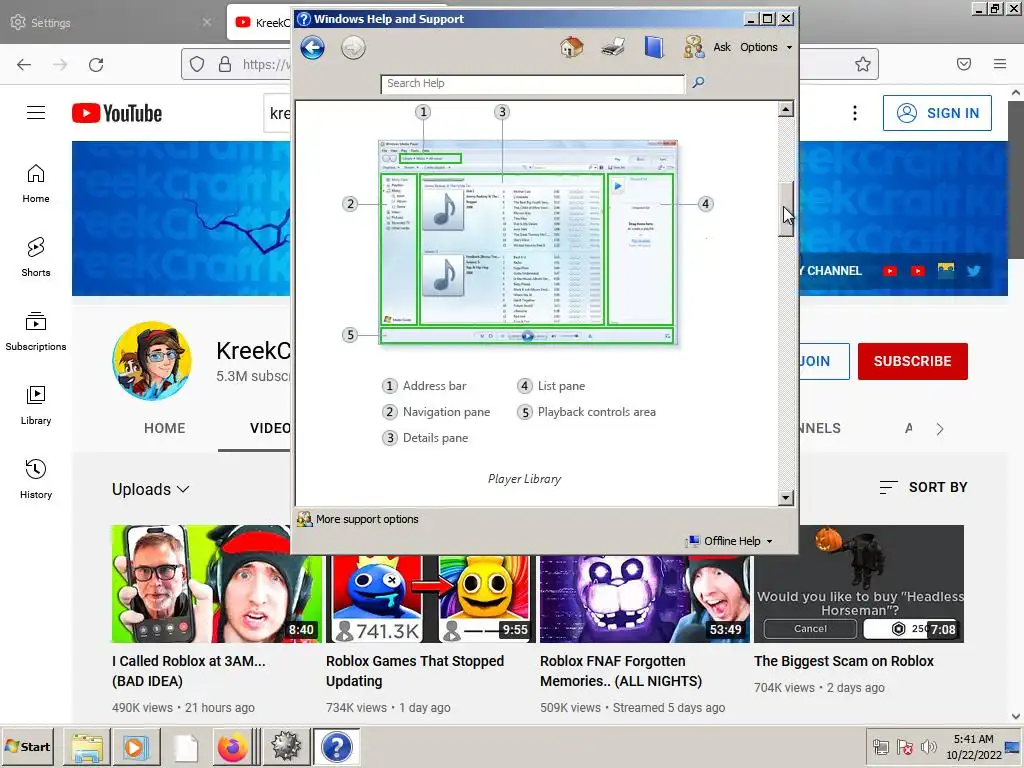The height and width of the screenshot is (768, 1024).
Task: Click 'The Biggest Scam on Roblox' title
Action: point(844,661)
